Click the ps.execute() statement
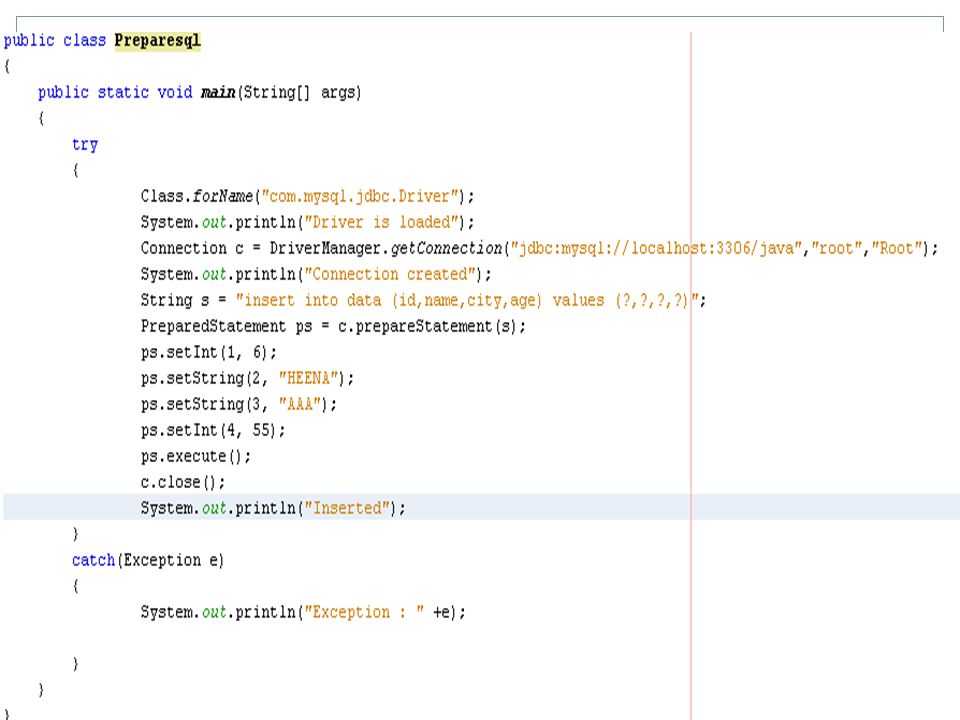960x720 pixels. click(x=195, y=457)
